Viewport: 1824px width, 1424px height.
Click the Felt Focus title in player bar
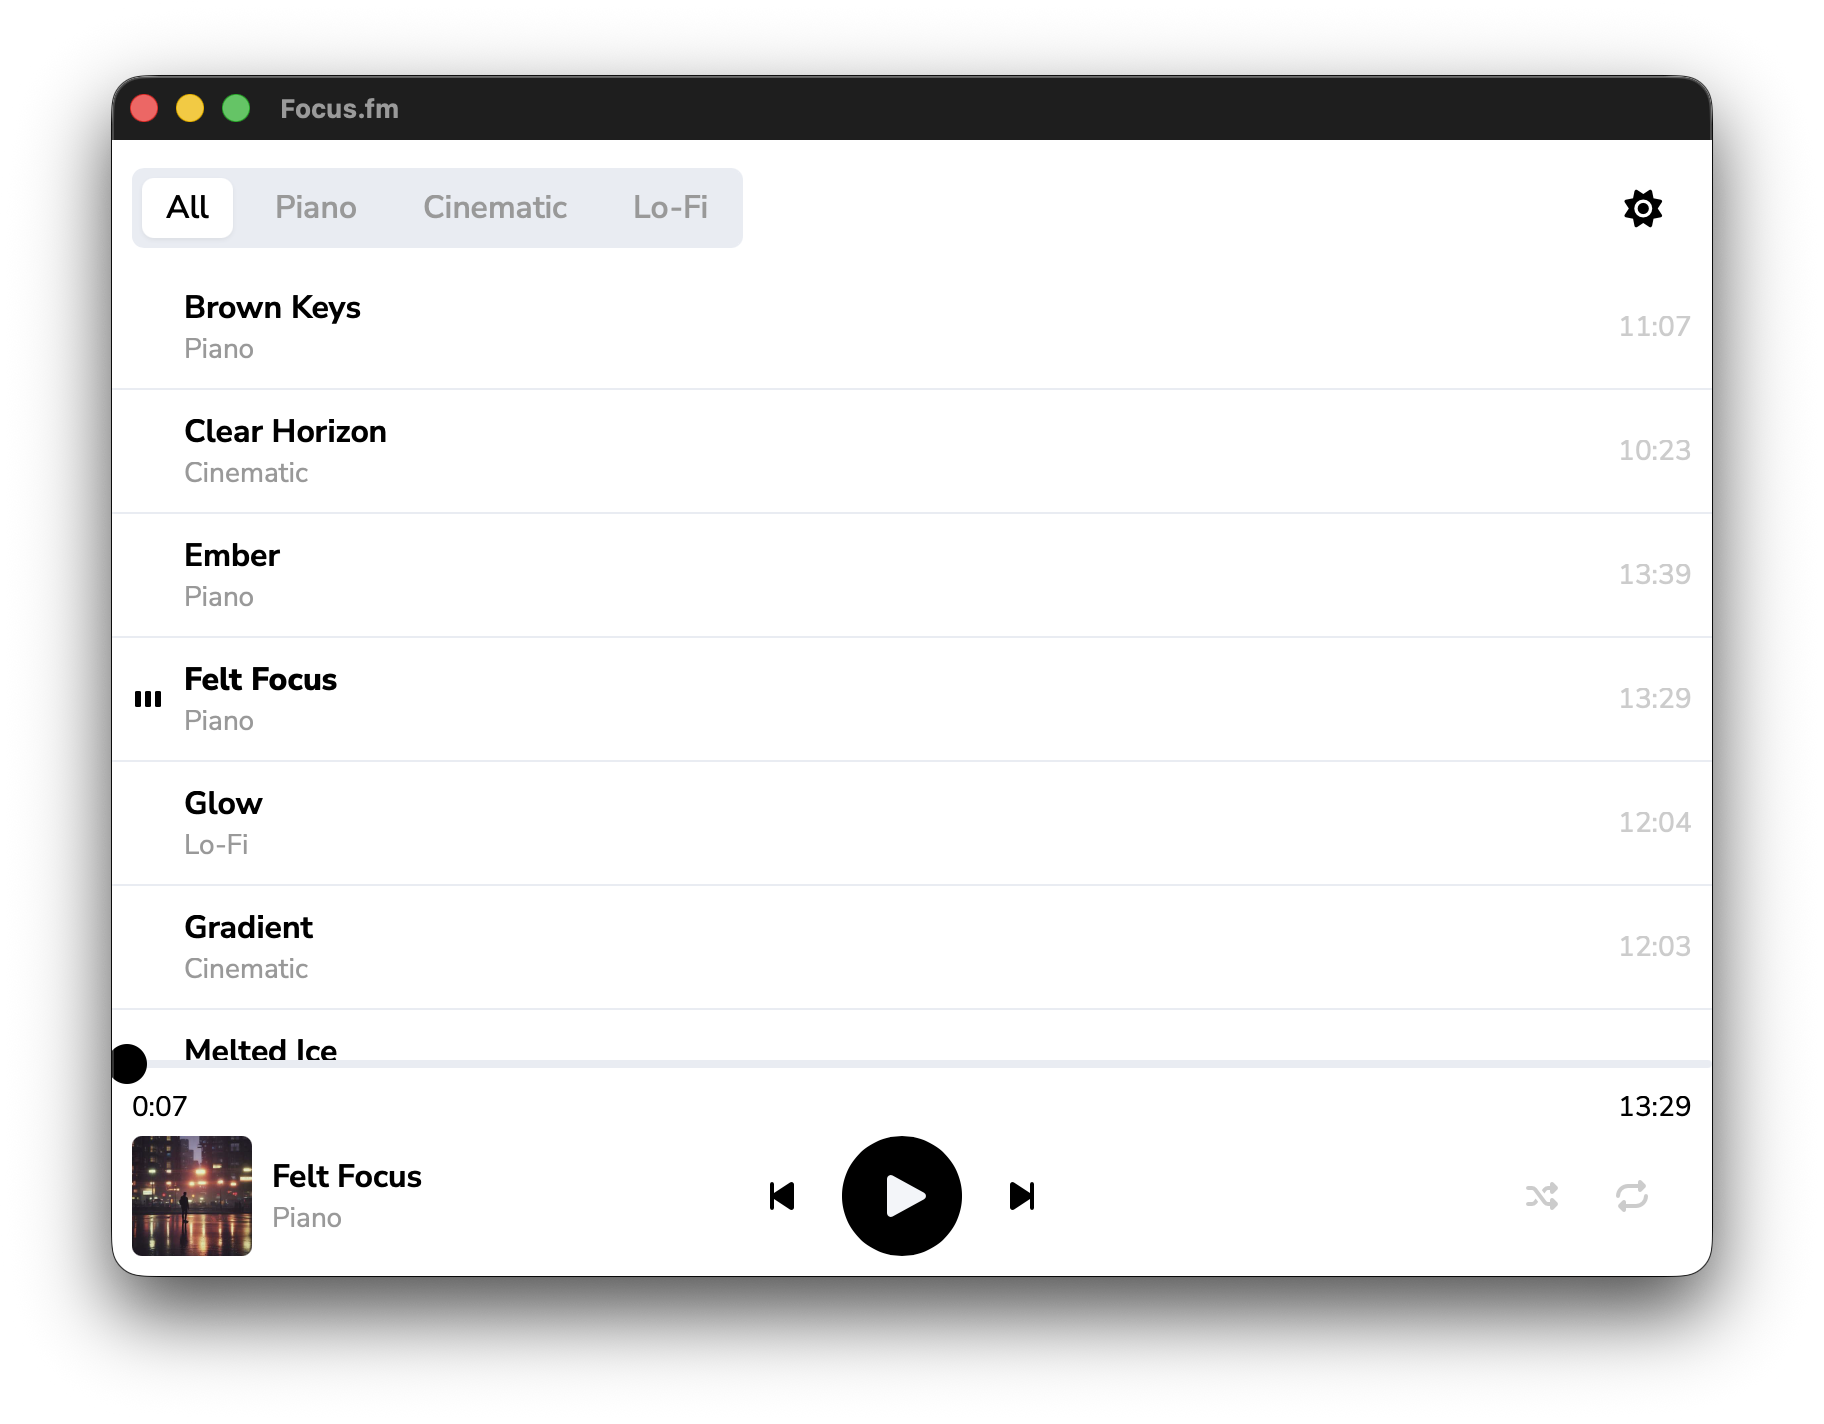pos(346,1176)
